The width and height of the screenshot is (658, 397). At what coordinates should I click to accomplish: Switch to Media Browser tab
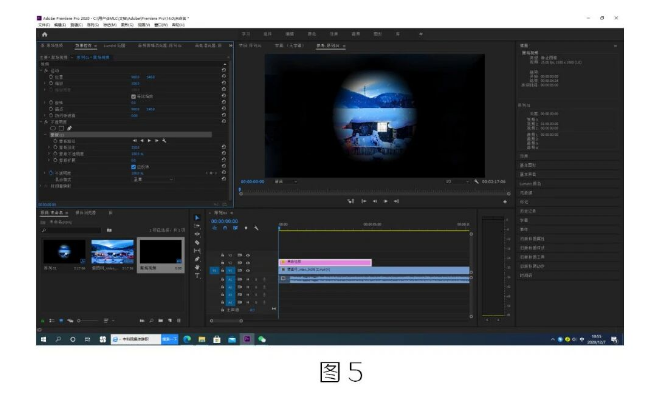tap(85, 213)
